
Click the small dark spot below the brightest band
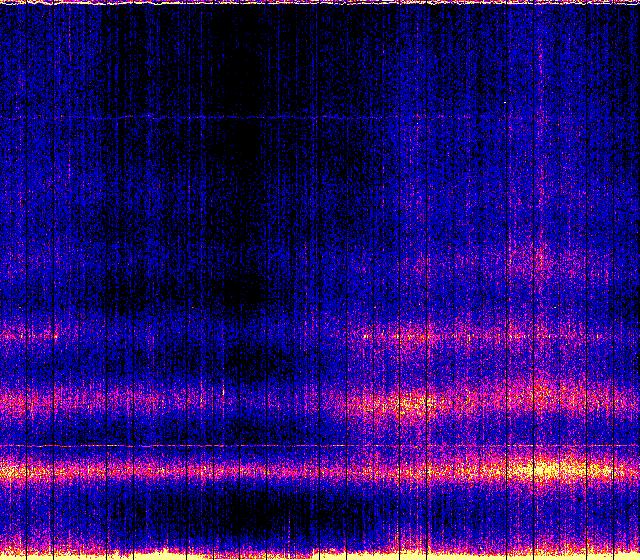[578, 496]
